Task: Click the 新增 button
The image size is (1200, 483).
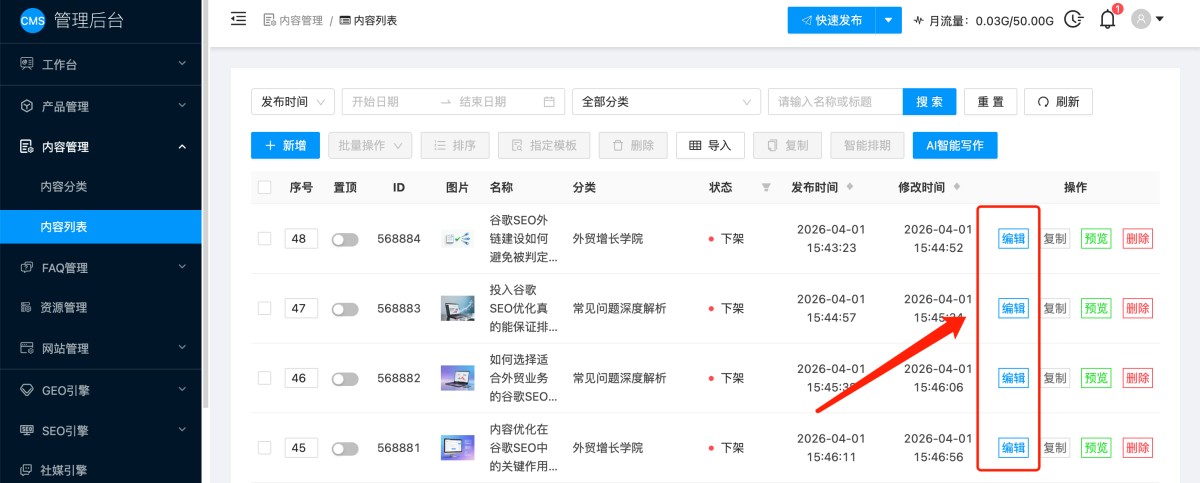Action: pos(286,145)
